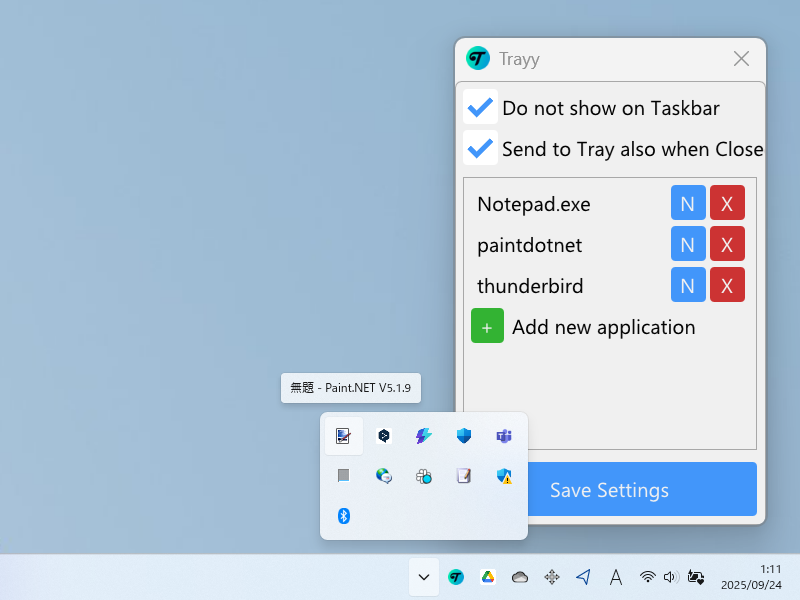
Task: Open Microsoft Teams tray icon
Action: point(504,436)
